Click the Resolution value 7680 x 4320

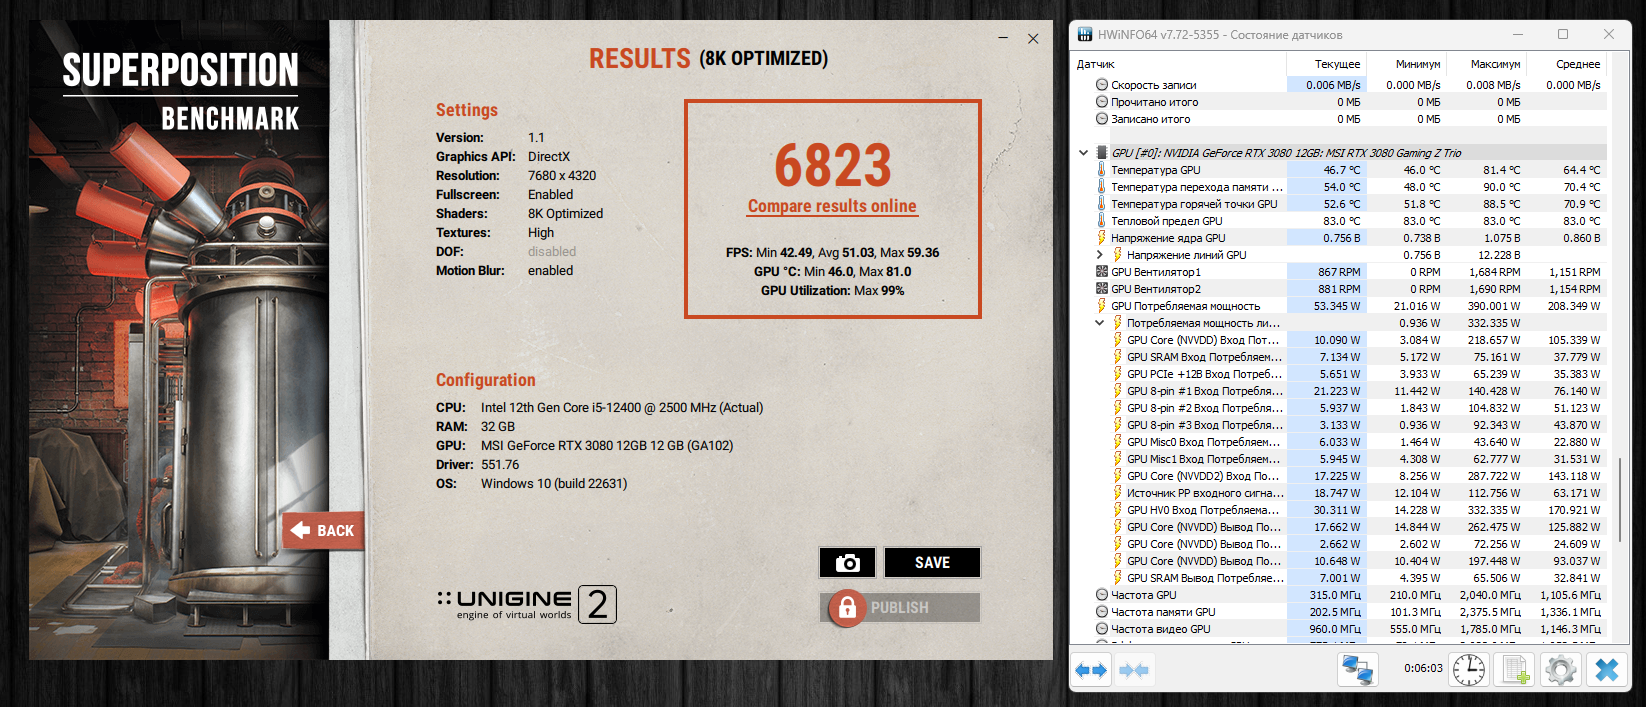point(562,176)
